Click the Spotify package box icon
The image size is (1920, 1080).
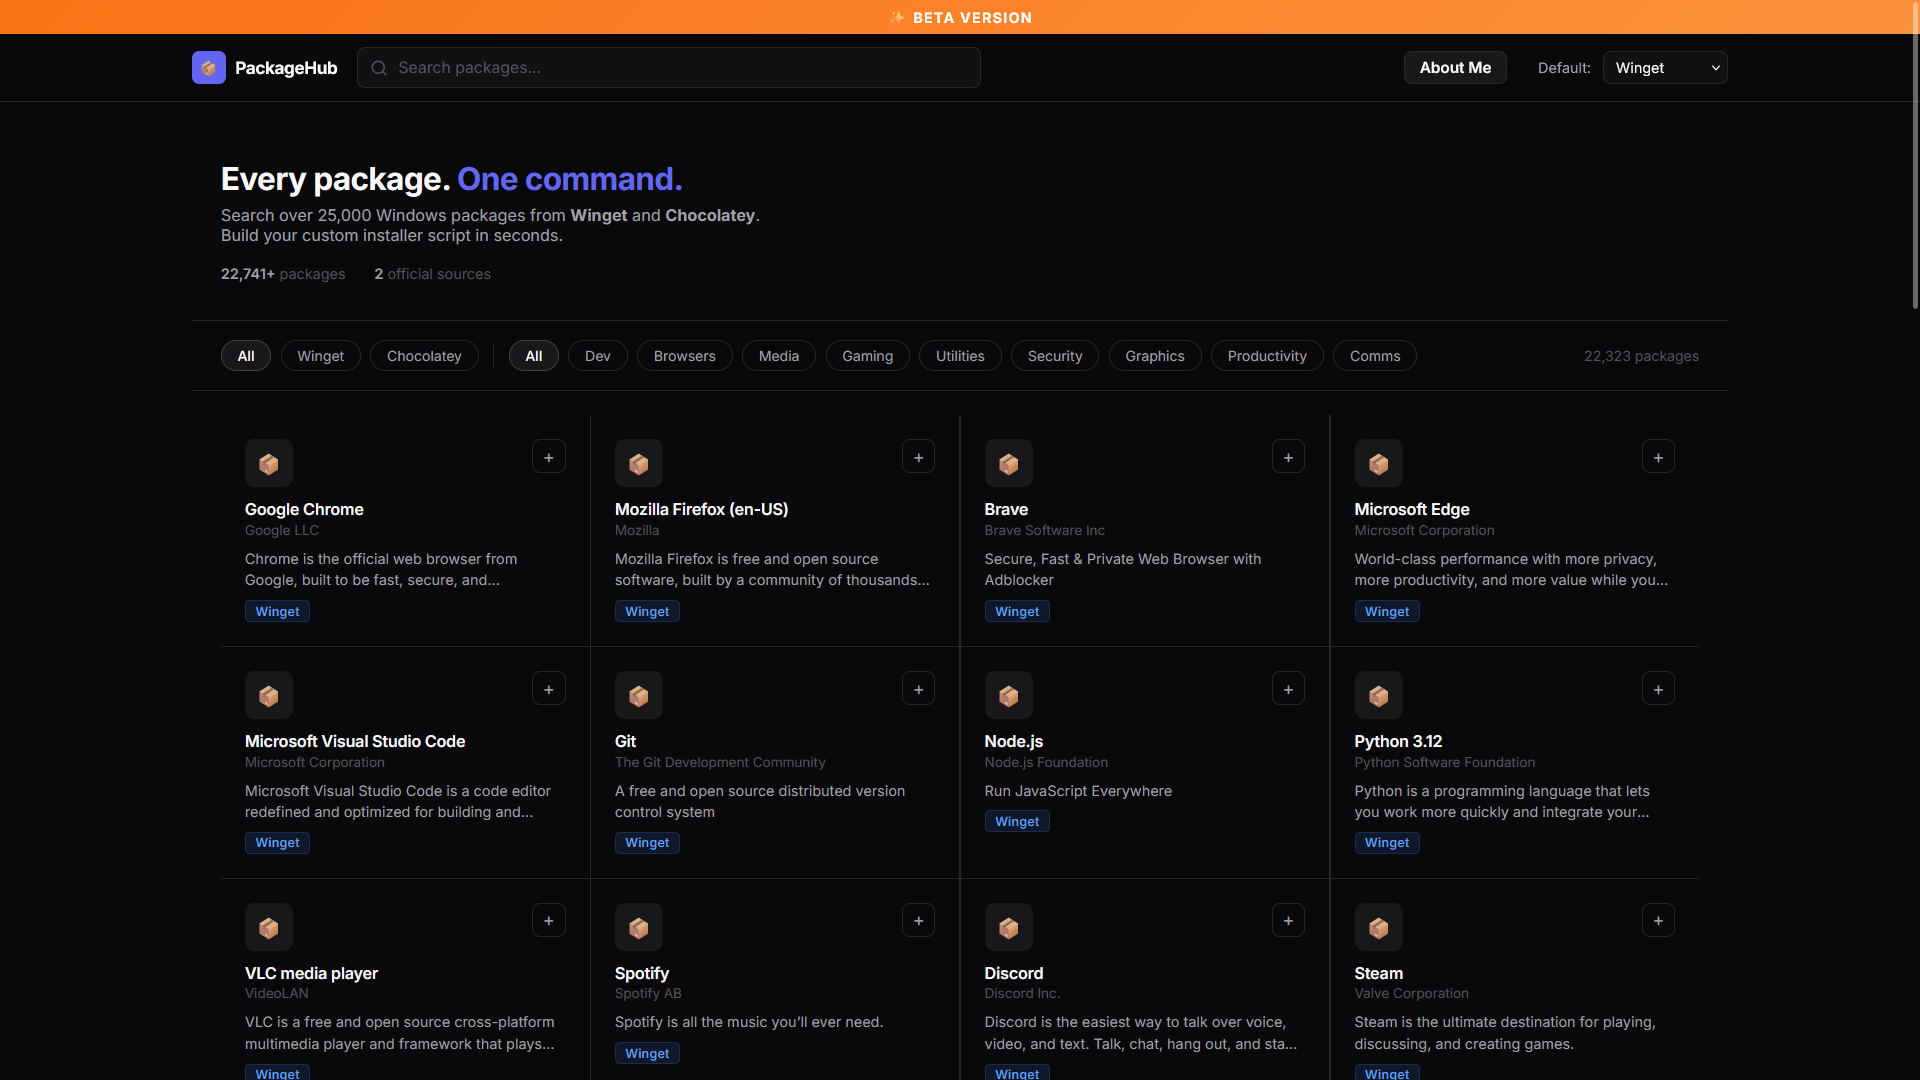tap(639, 927)
